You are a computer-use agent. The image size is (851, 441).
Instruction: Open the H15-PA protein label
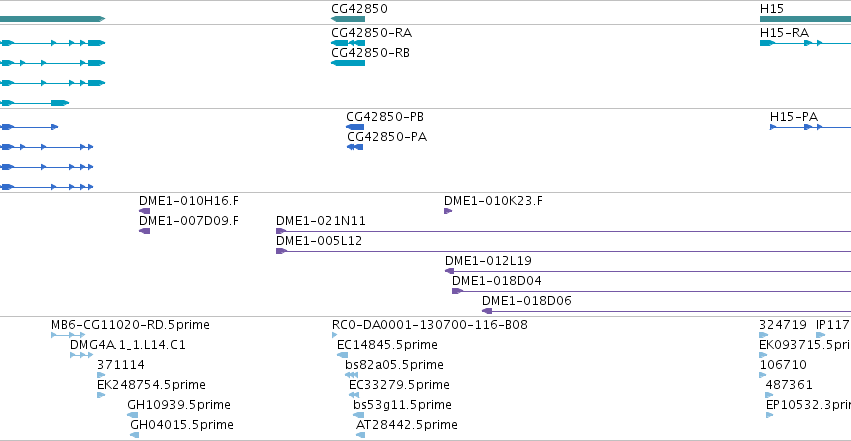coord(793,117)
